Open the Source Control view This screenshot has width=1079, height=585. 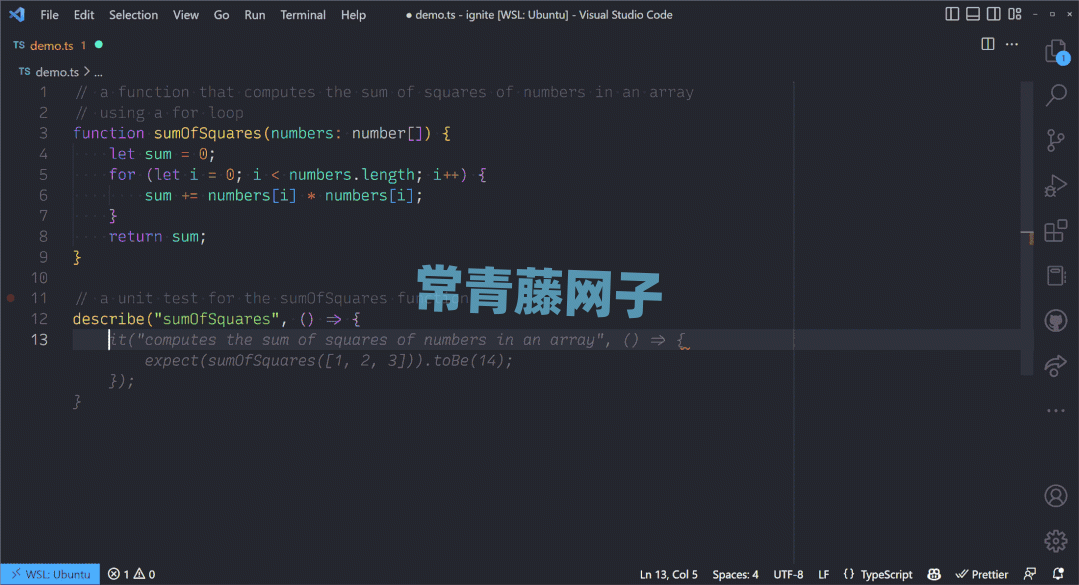pyautogui.click(x=1055, y=140)
